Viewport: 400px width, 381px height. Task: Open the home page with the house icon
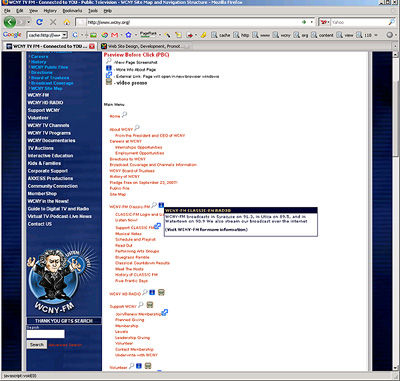(x=67, y=22)
